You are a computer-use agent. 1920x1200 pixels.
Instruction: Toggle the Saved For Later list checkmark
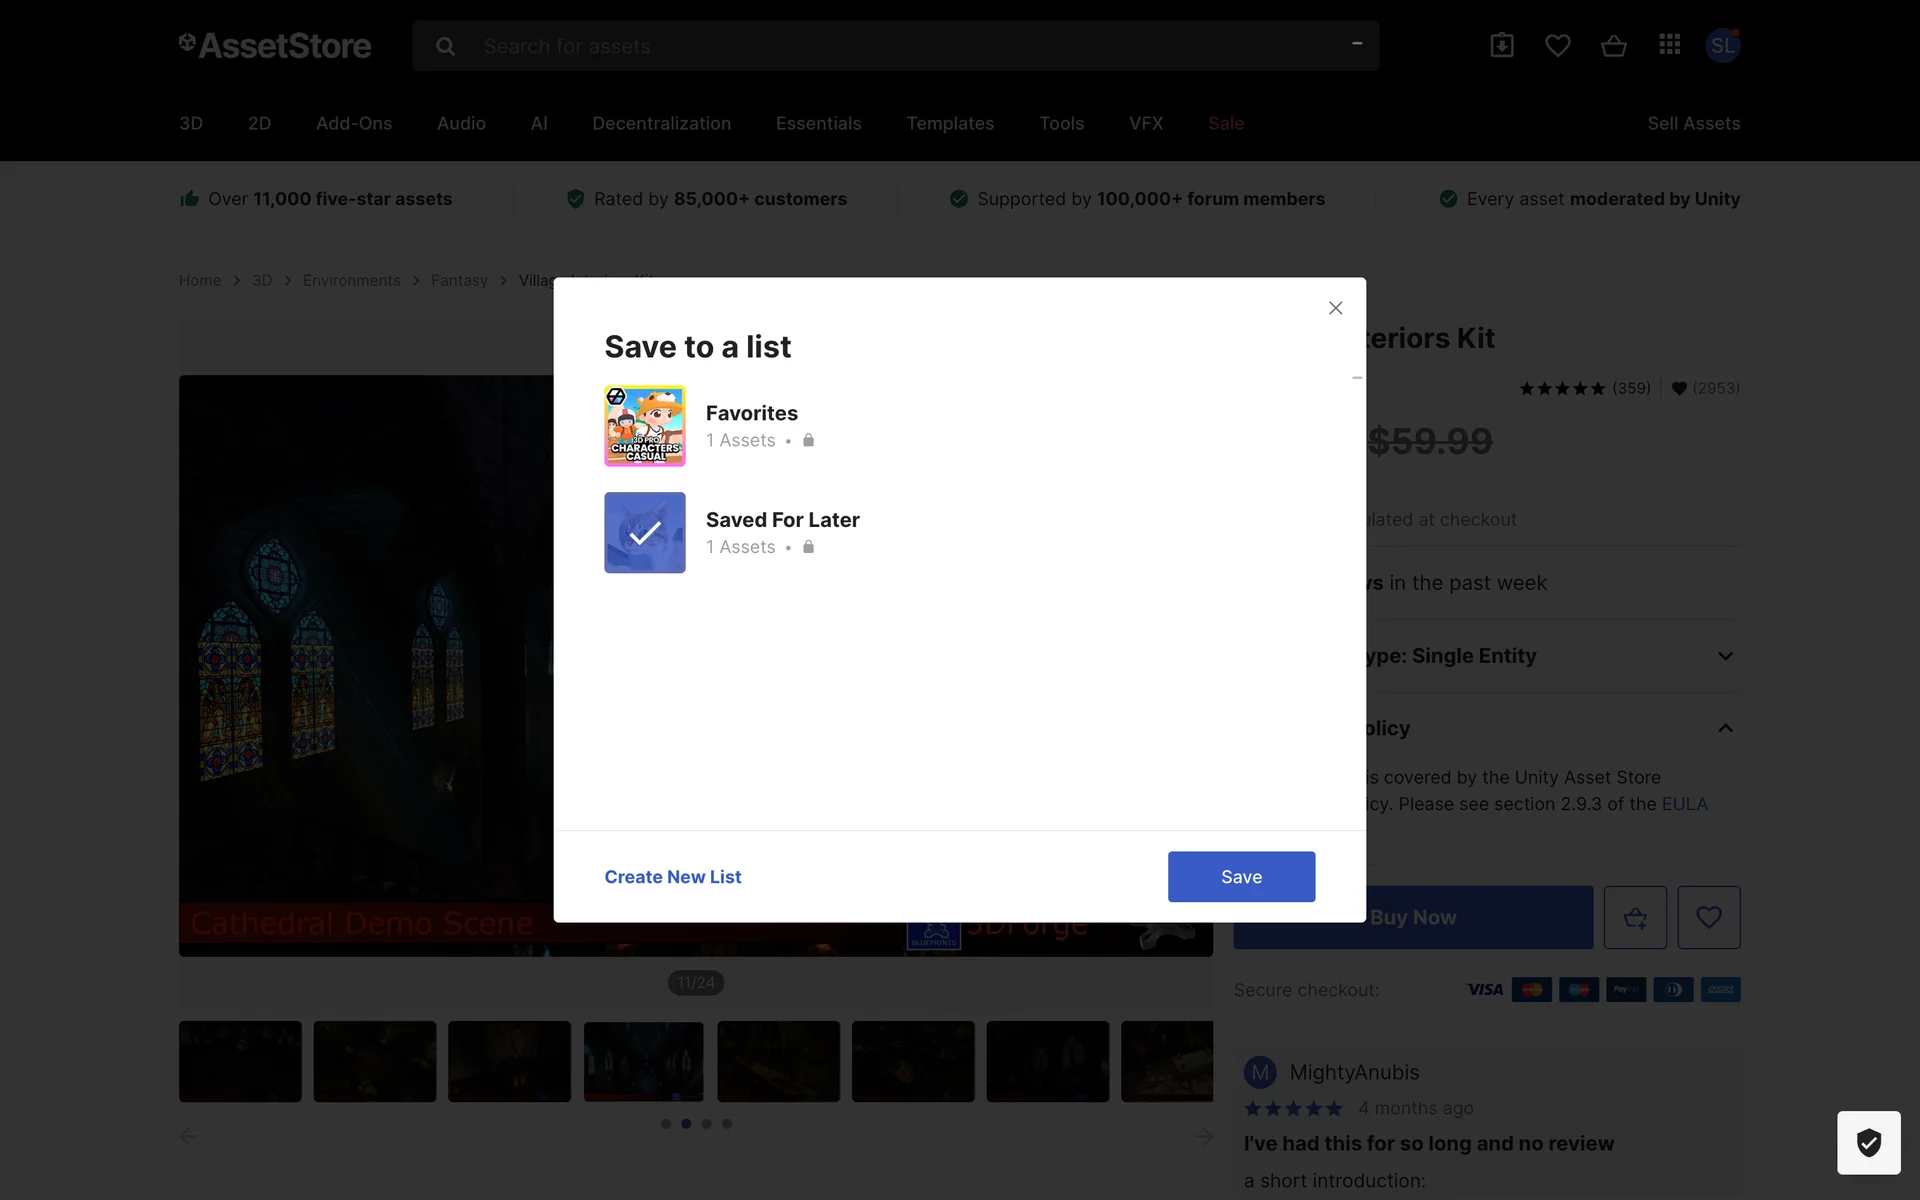pos(645,532)
